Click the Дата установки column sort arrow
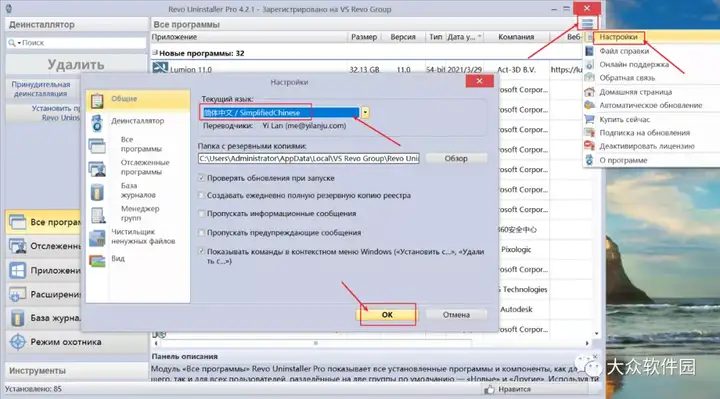Image resolution: width=720 pixels, height=399 pixels. pyautogui.click(x=480, y=37)
